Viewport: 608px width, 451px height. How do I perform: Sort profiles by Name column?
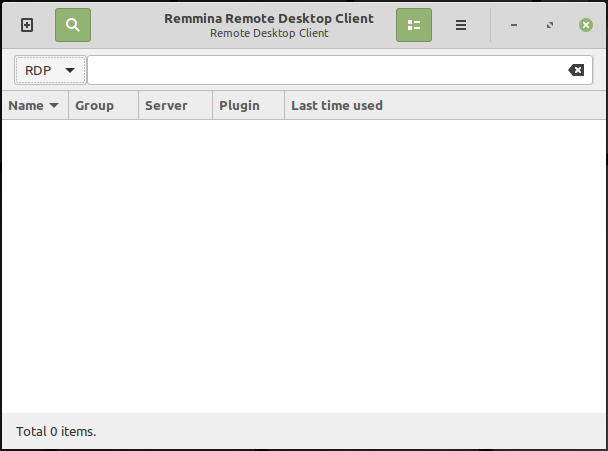pos(35,105)
